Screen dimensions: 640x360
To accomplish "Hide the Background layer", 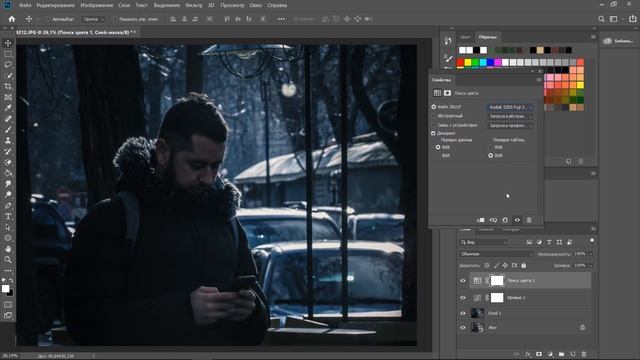I will pyautogui.click(x=463, y=327).
